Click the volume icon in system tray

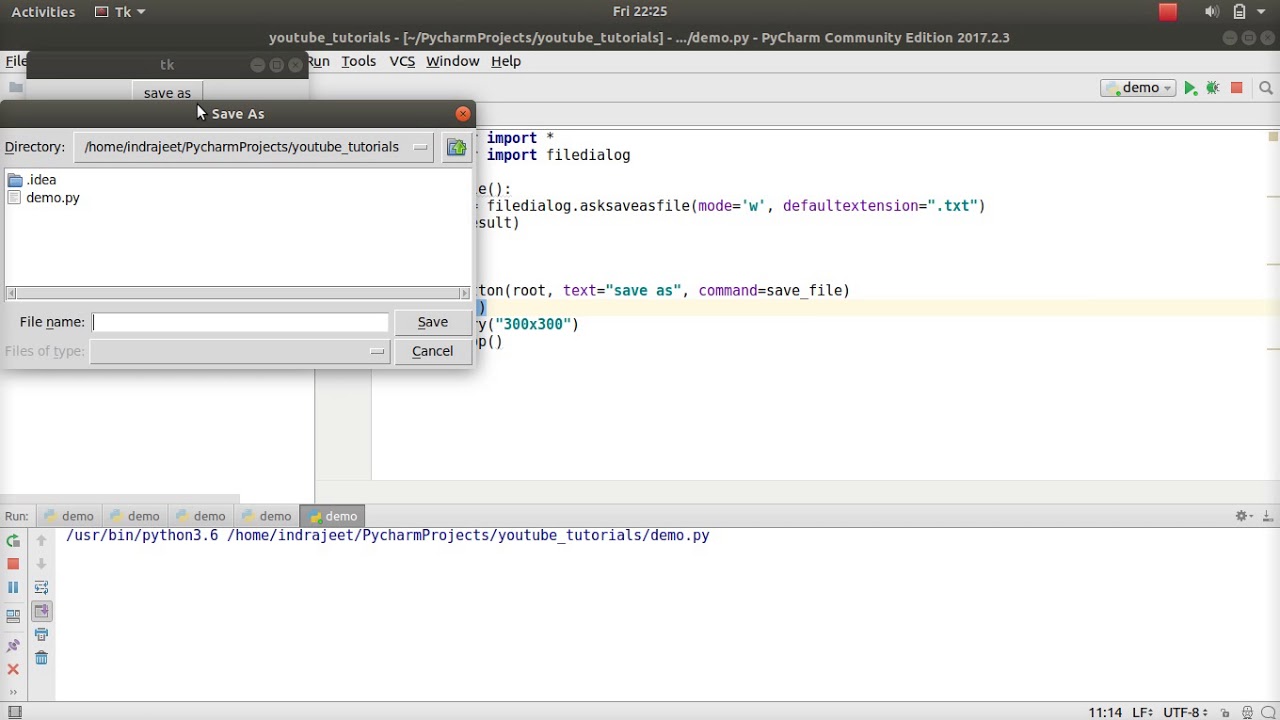(x=1212, y=12)
